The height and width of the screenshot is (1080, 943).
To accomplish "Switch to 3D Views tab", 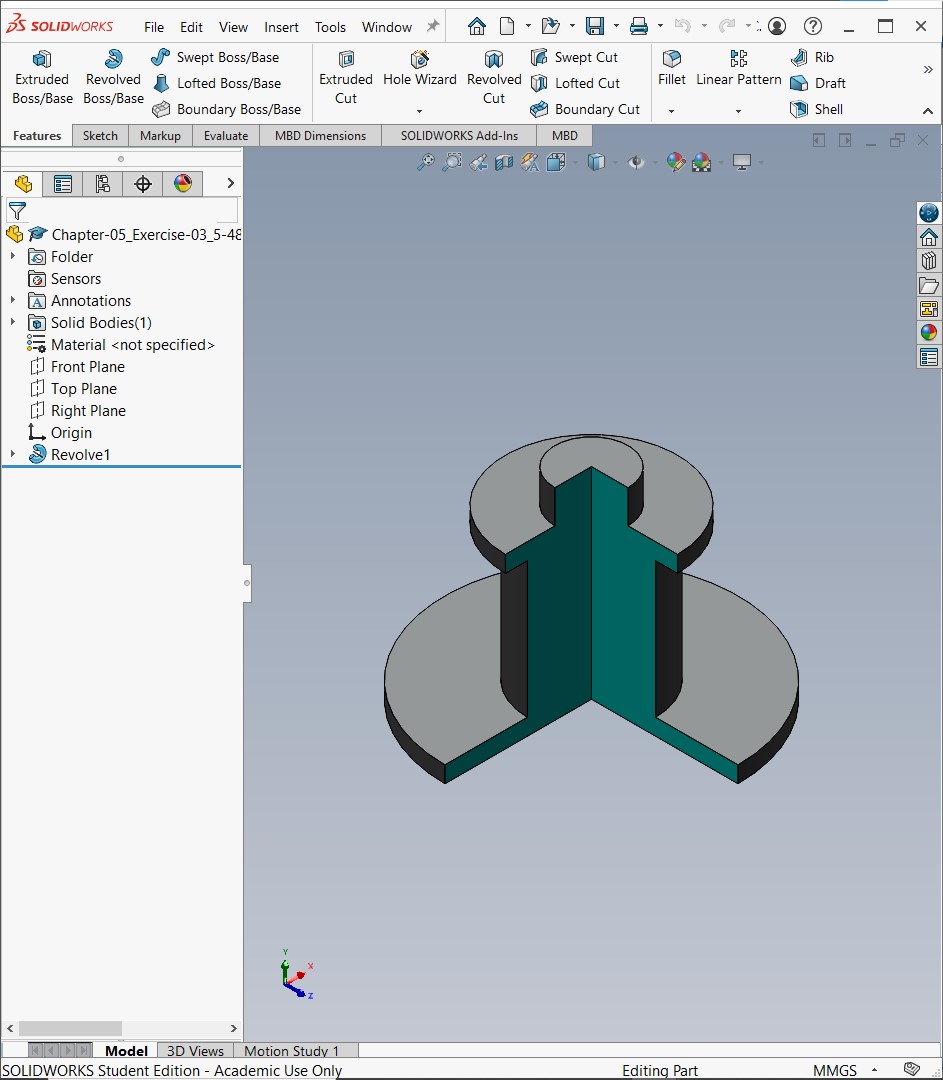I will click(195, 1051).
